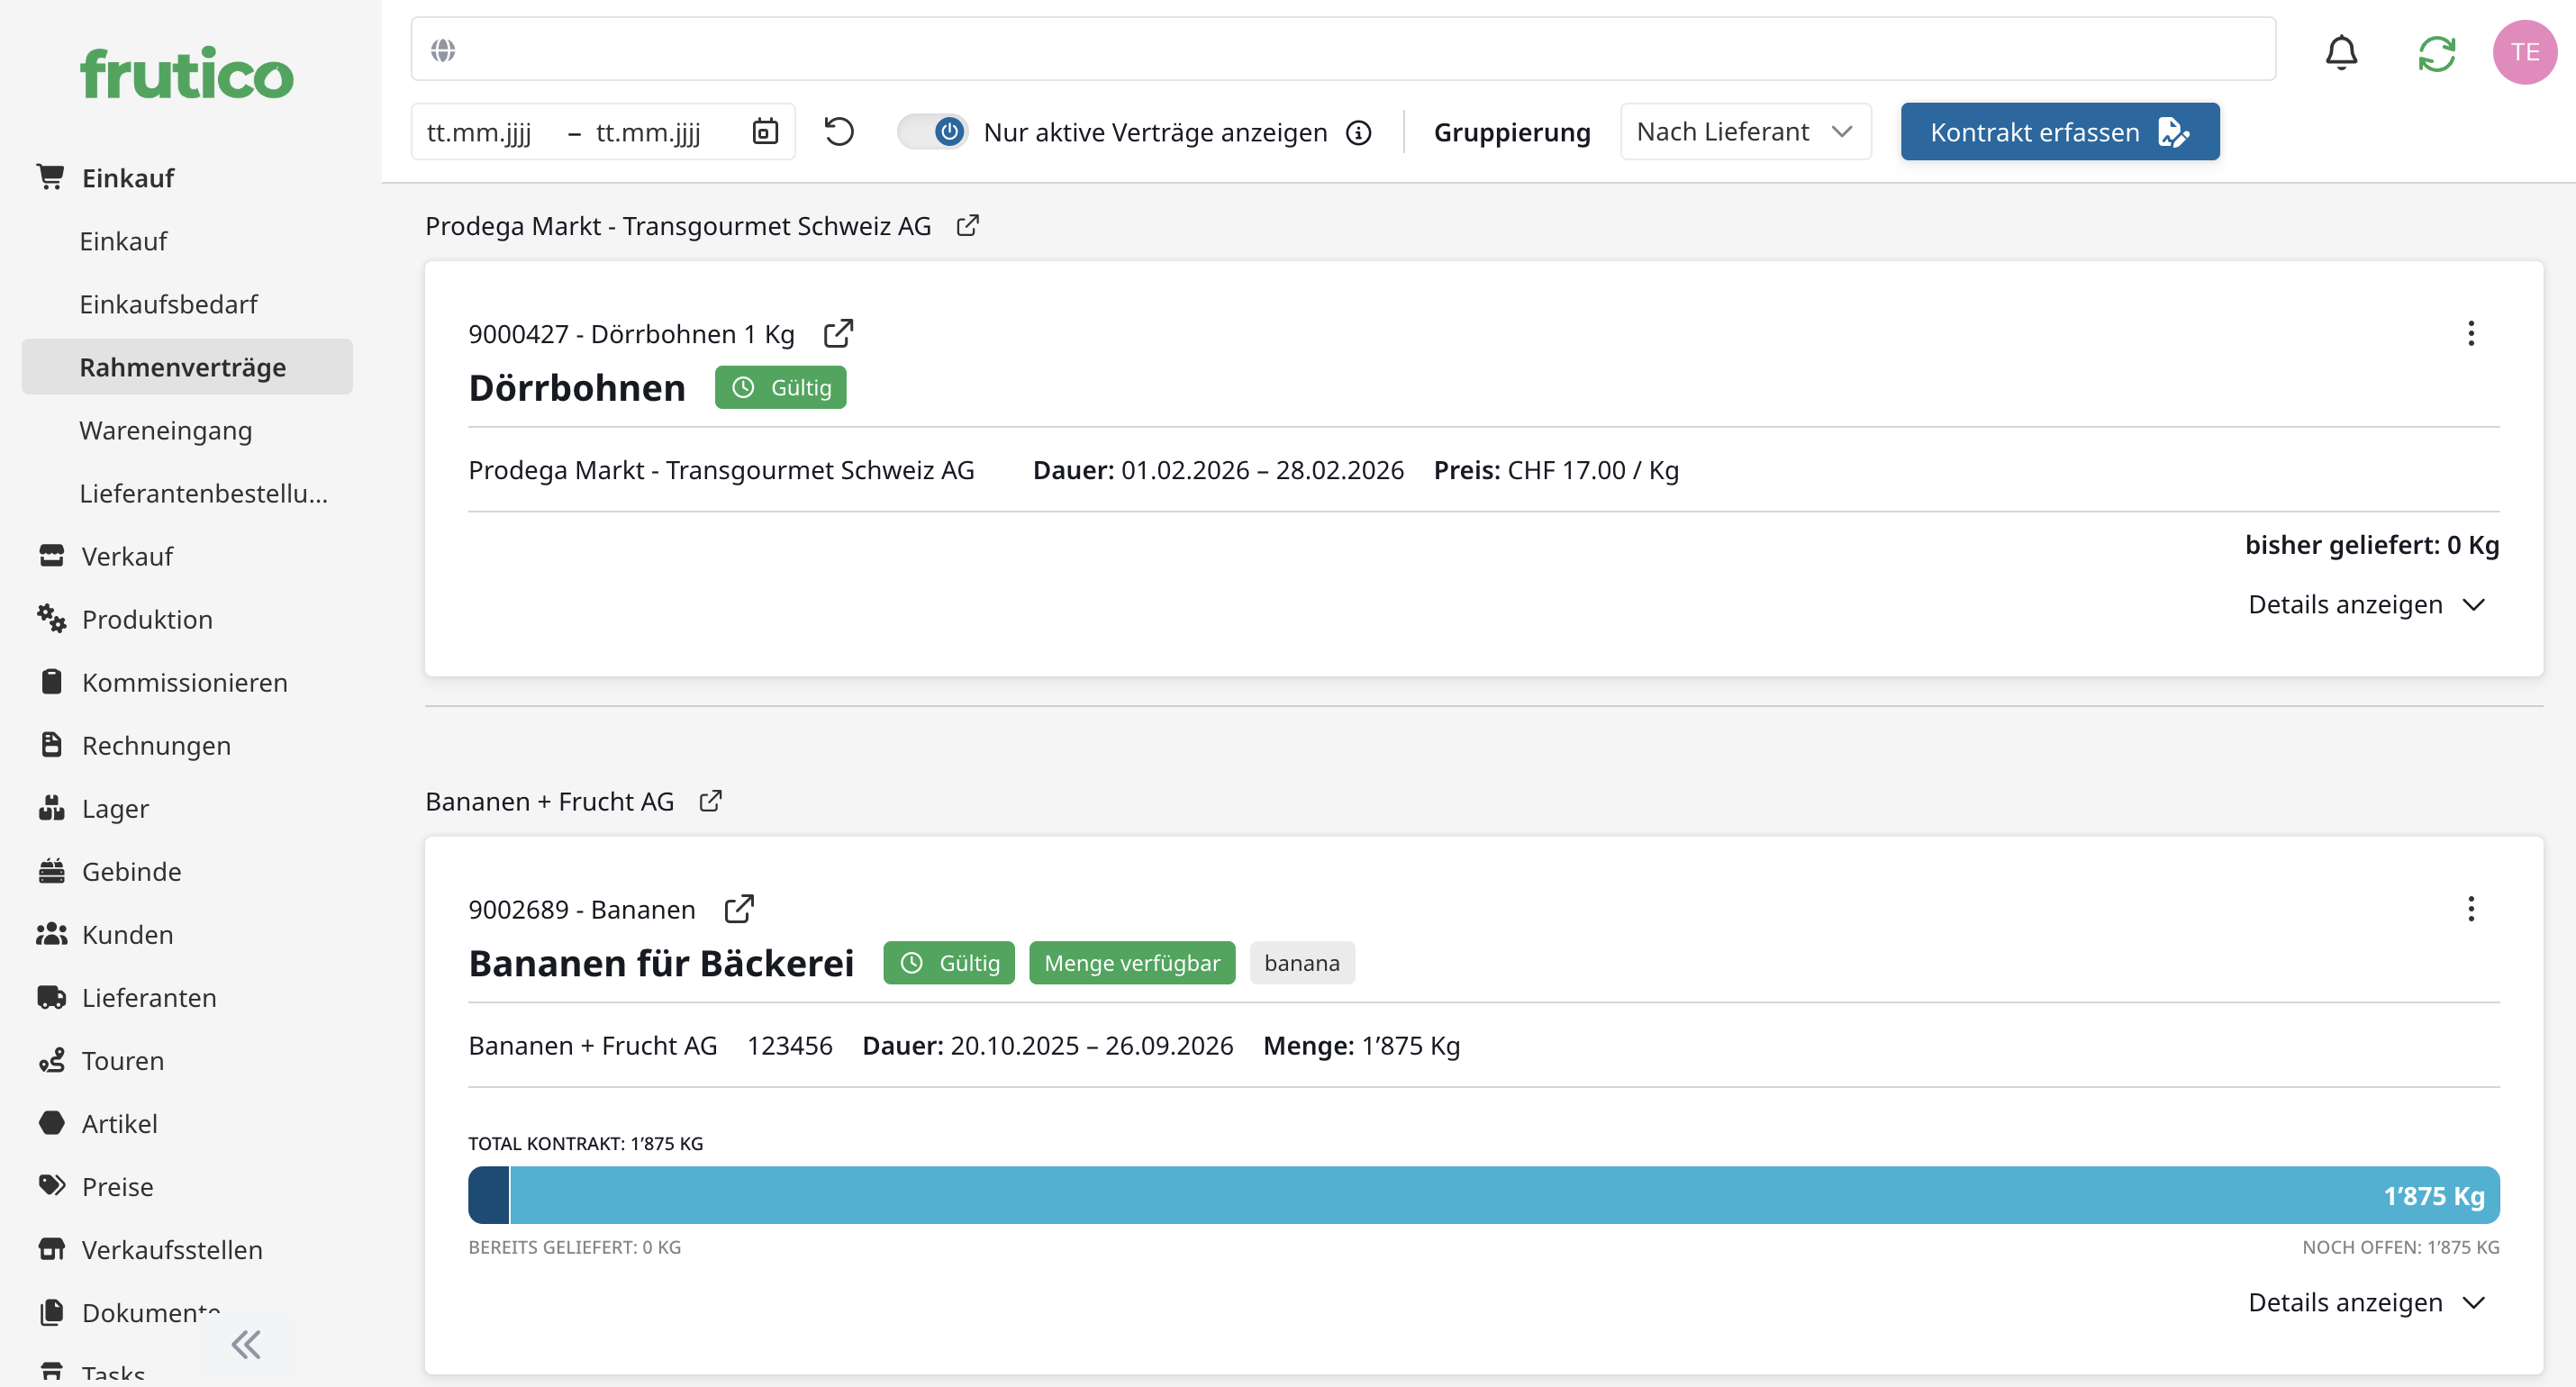The height and width of the screenshot is (1387, 2576).
Task: Click the green sync refresh icon
Action: pyautogui.click(x=2436, y=53)
